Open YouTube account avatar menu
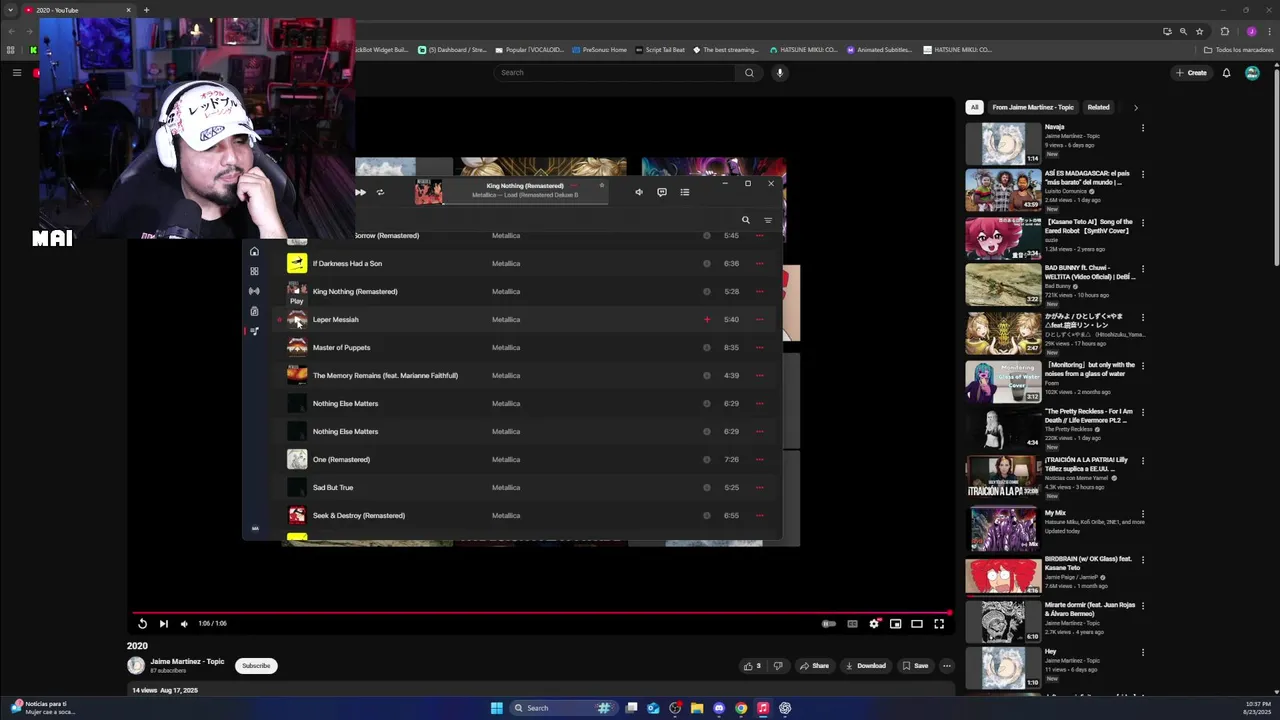This screenshot has width=1280, height=720. (1252, 73)
